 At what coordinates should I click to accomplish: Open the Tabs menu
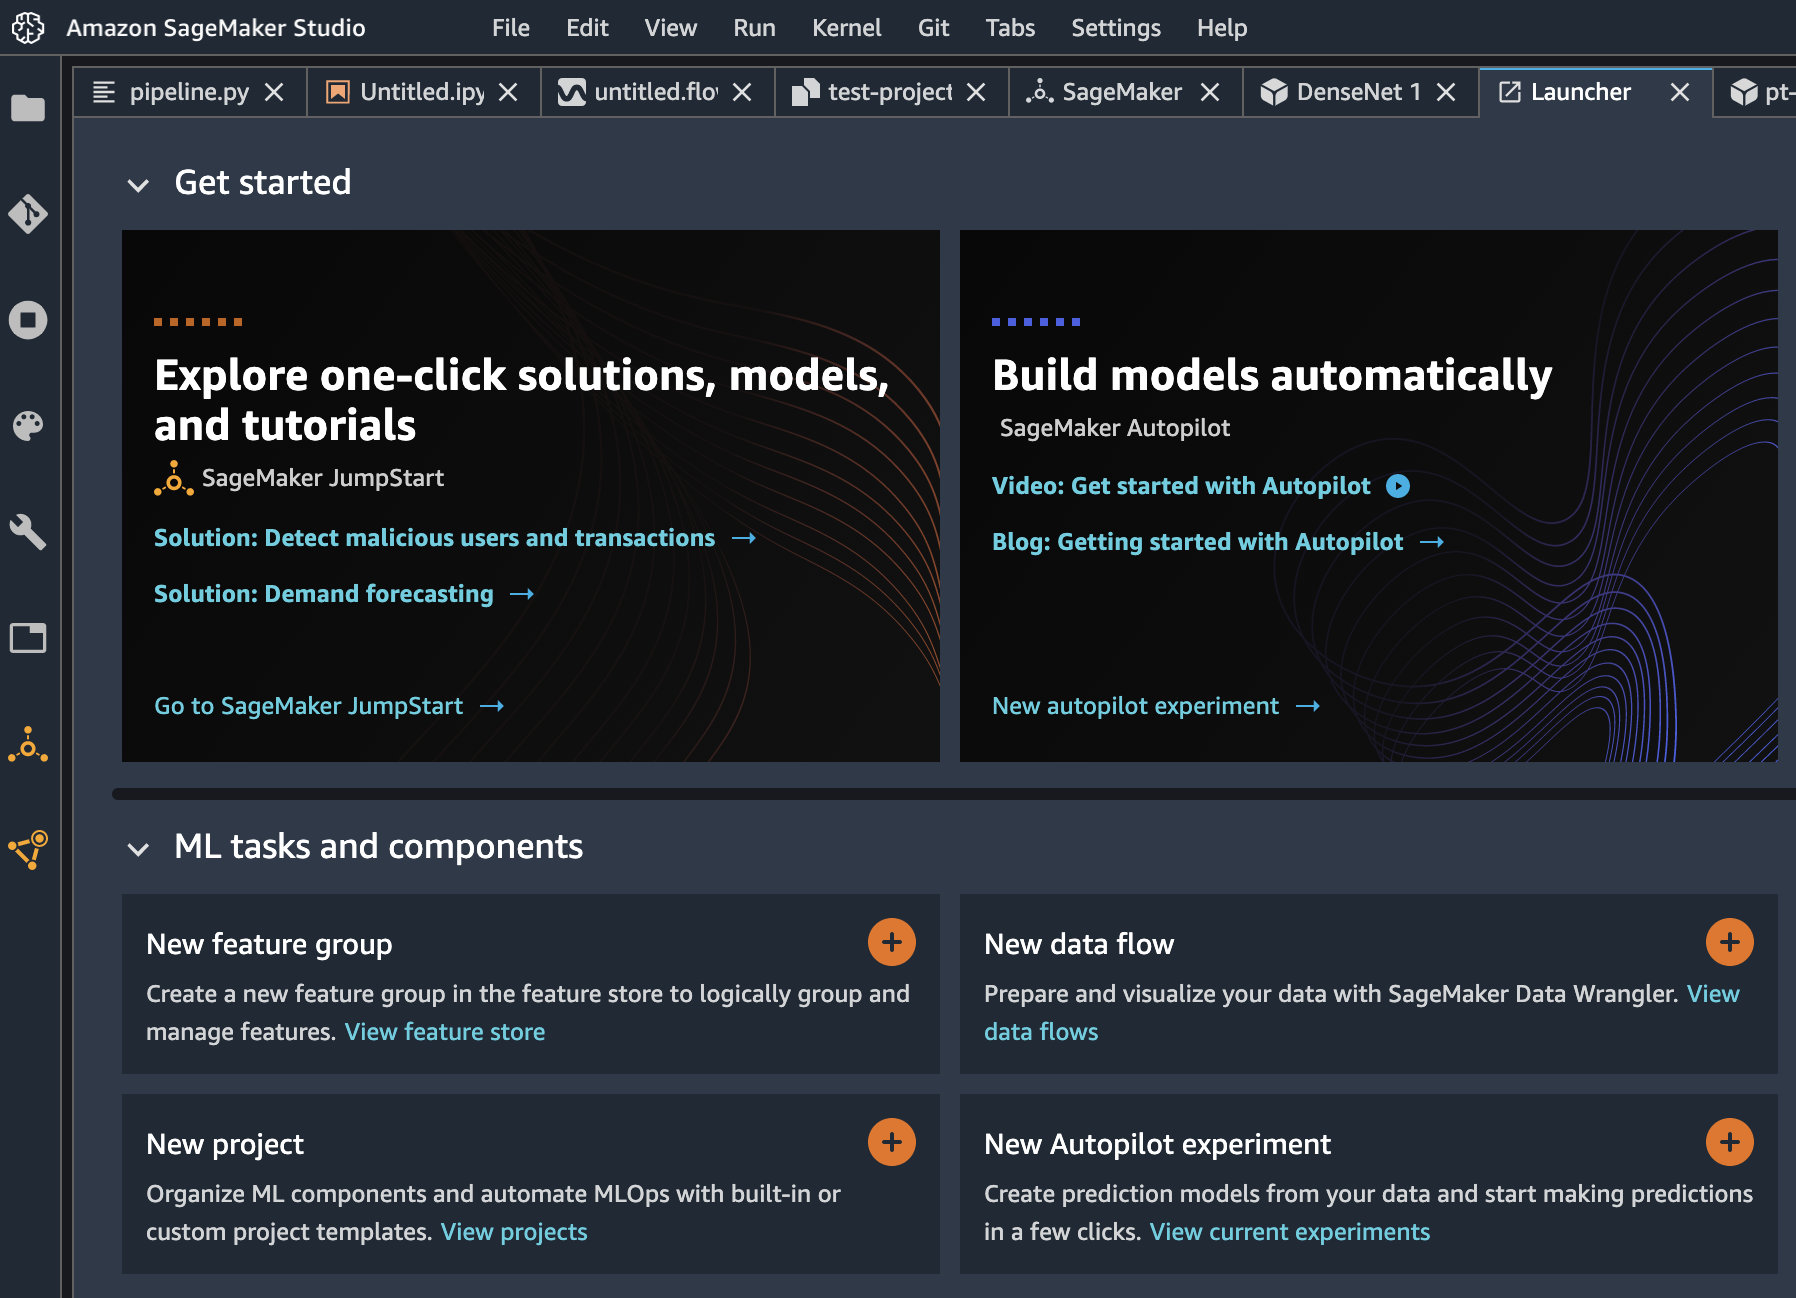click(1010, 28)
